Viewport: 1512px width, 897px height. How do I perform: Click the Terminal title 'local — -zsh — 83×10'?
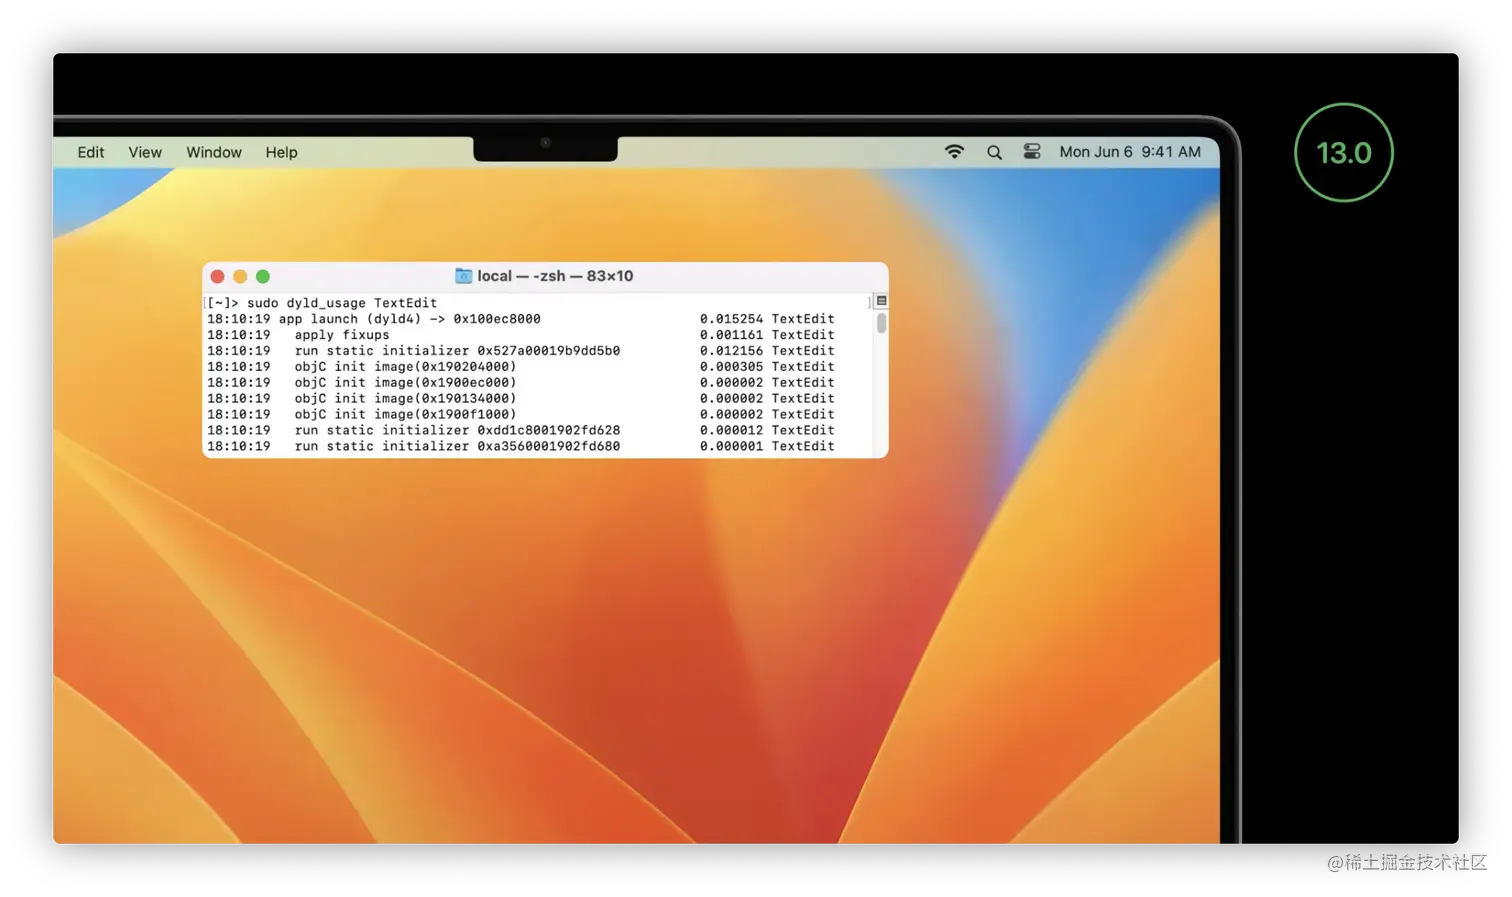coord(555,276)
